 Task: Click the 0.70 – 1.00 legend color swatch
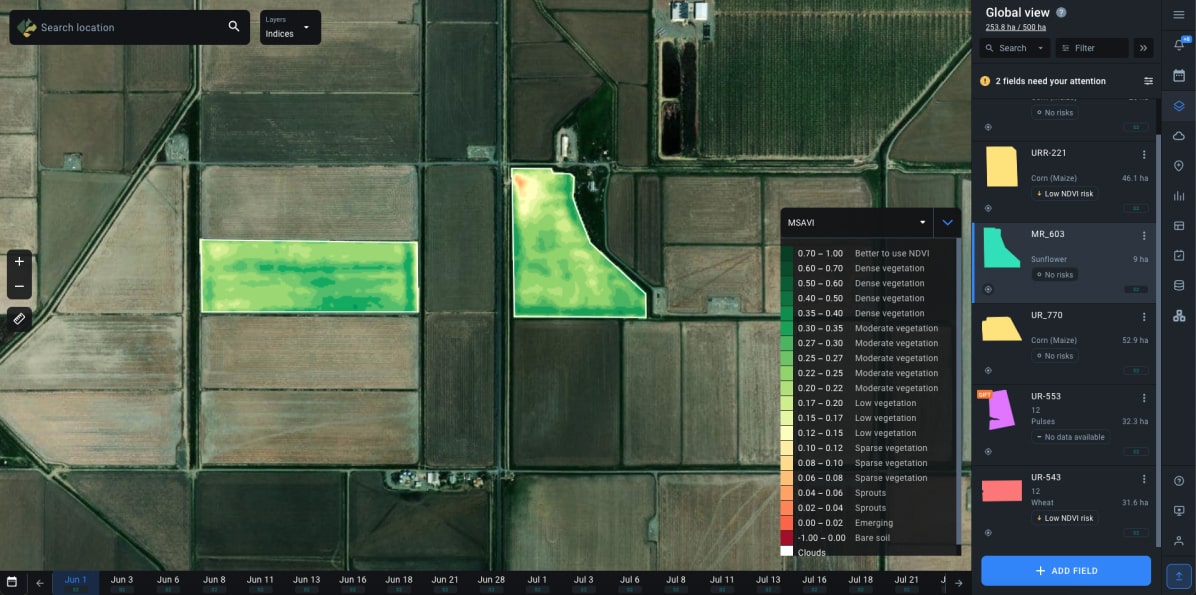786,253
